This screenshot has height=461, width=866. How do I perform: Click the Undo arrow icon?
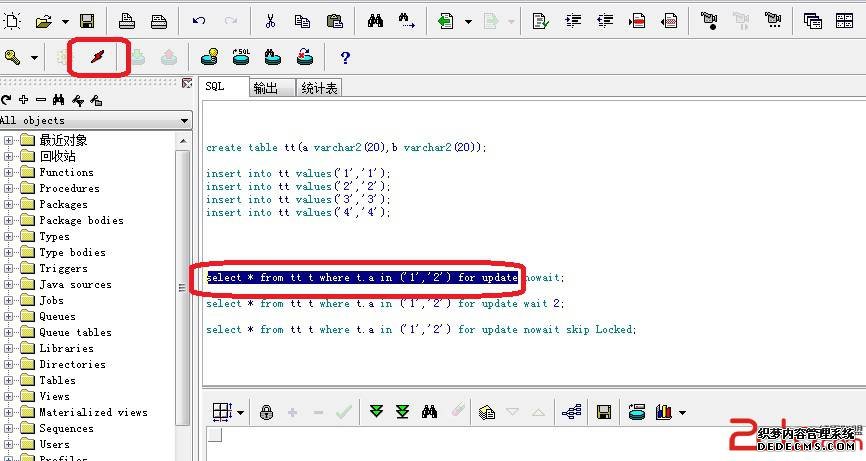point(199,21)
